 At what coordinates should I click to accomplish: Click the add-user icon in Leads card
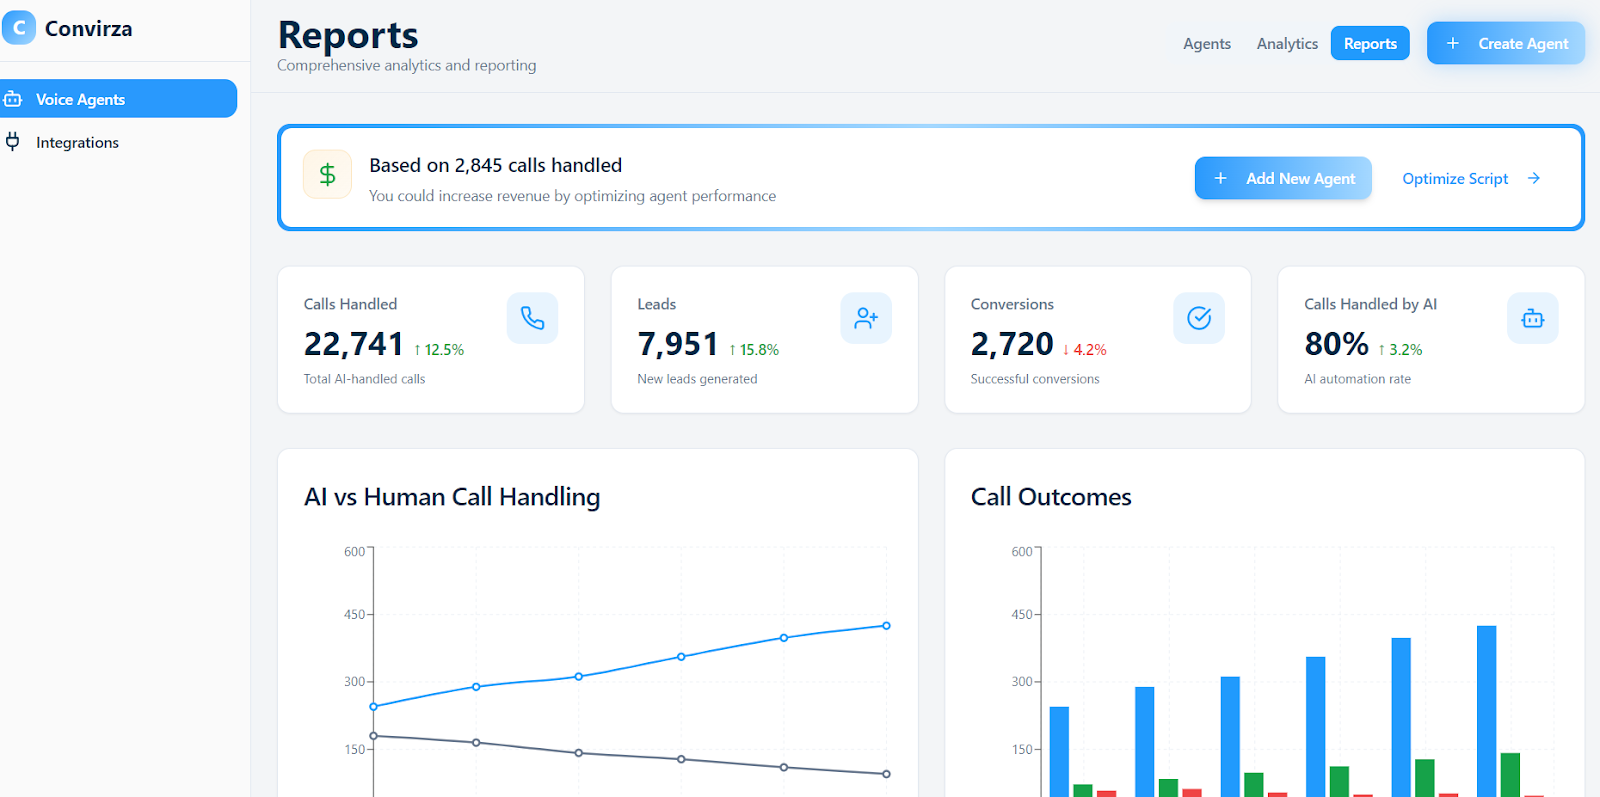coord(866,318)
